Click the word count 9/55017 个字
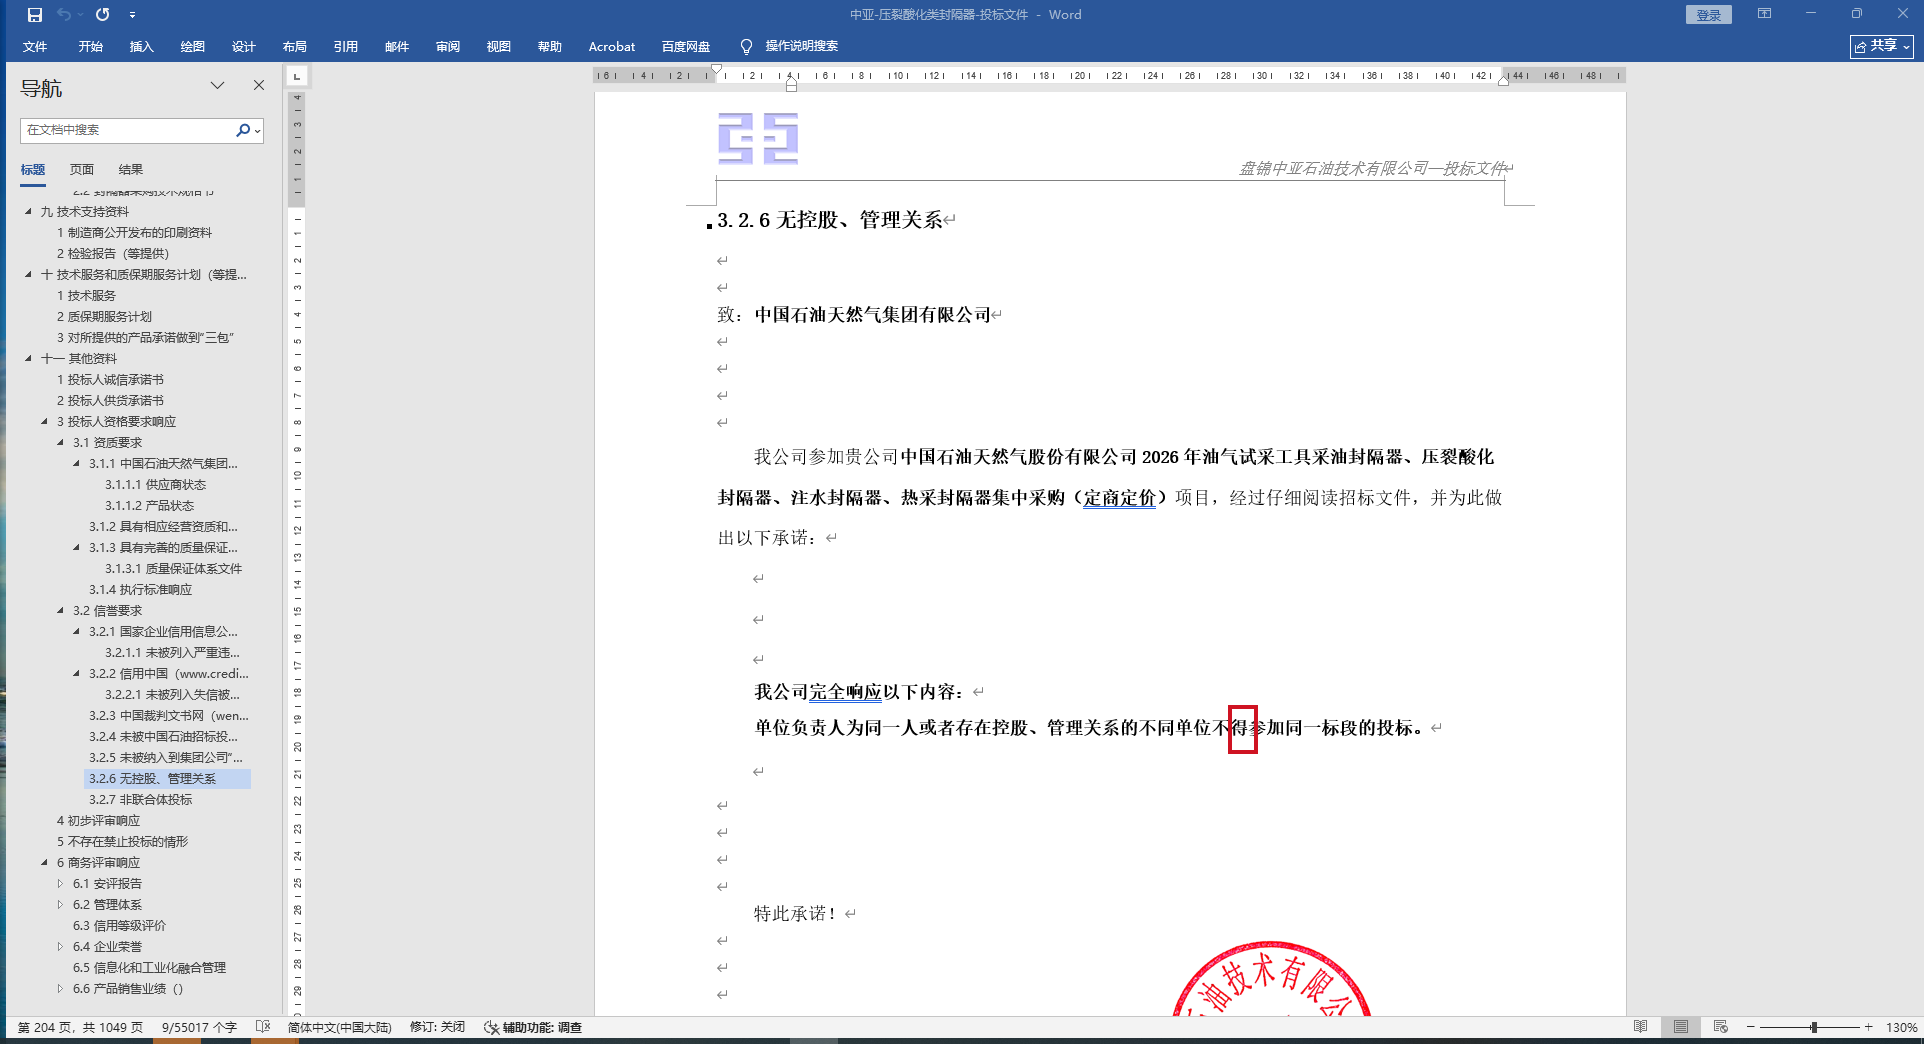The height and width of the screenshot is (1044, 1924). [x=199, y=1027]
